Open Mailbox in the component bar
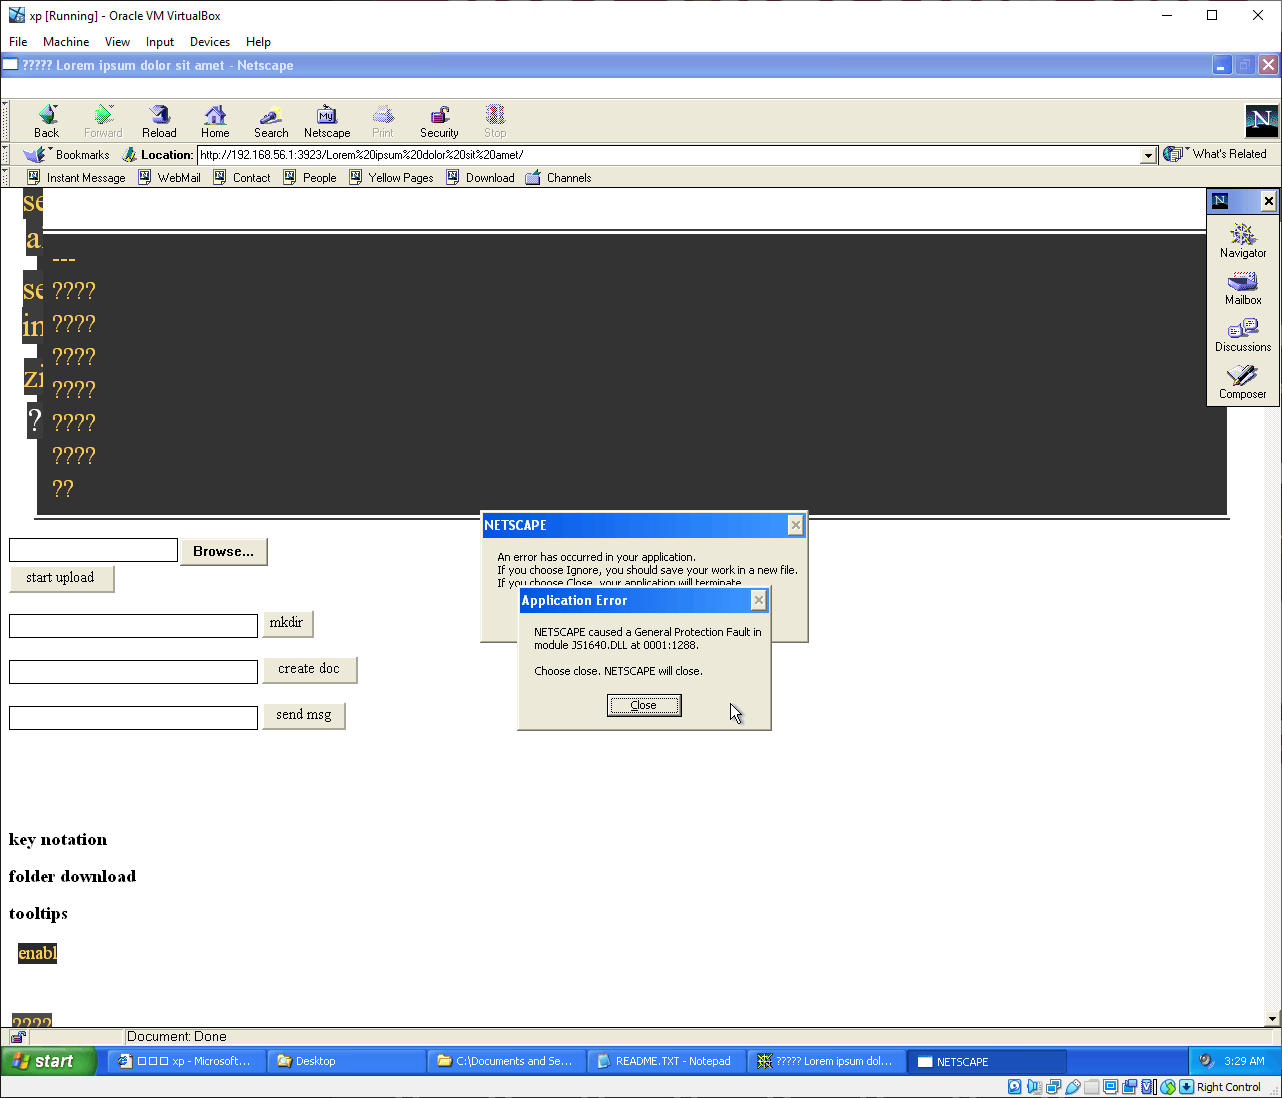The image size is (1282, 1098). click(x=1243, y=288)
